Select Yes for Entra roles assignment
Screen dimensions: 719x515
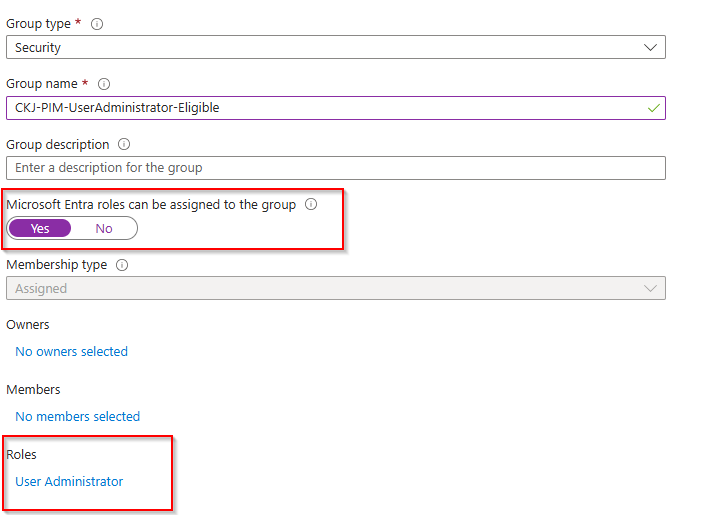[x=40, y=228]
